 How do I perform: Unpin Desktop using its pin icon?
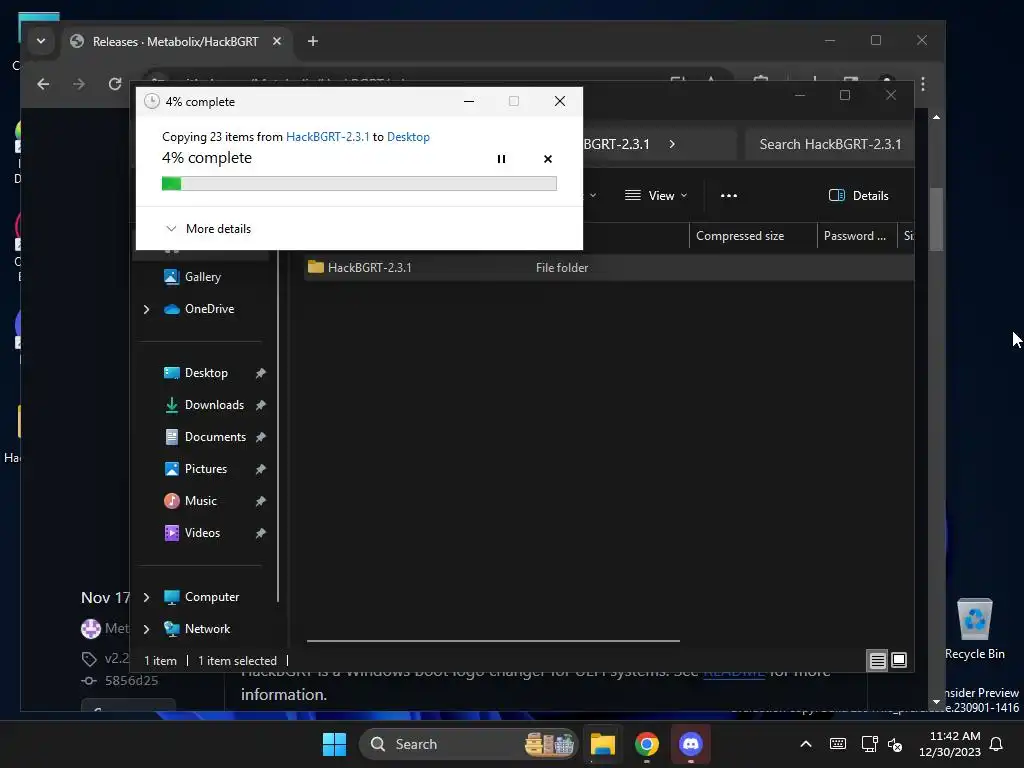pos(261,373)
